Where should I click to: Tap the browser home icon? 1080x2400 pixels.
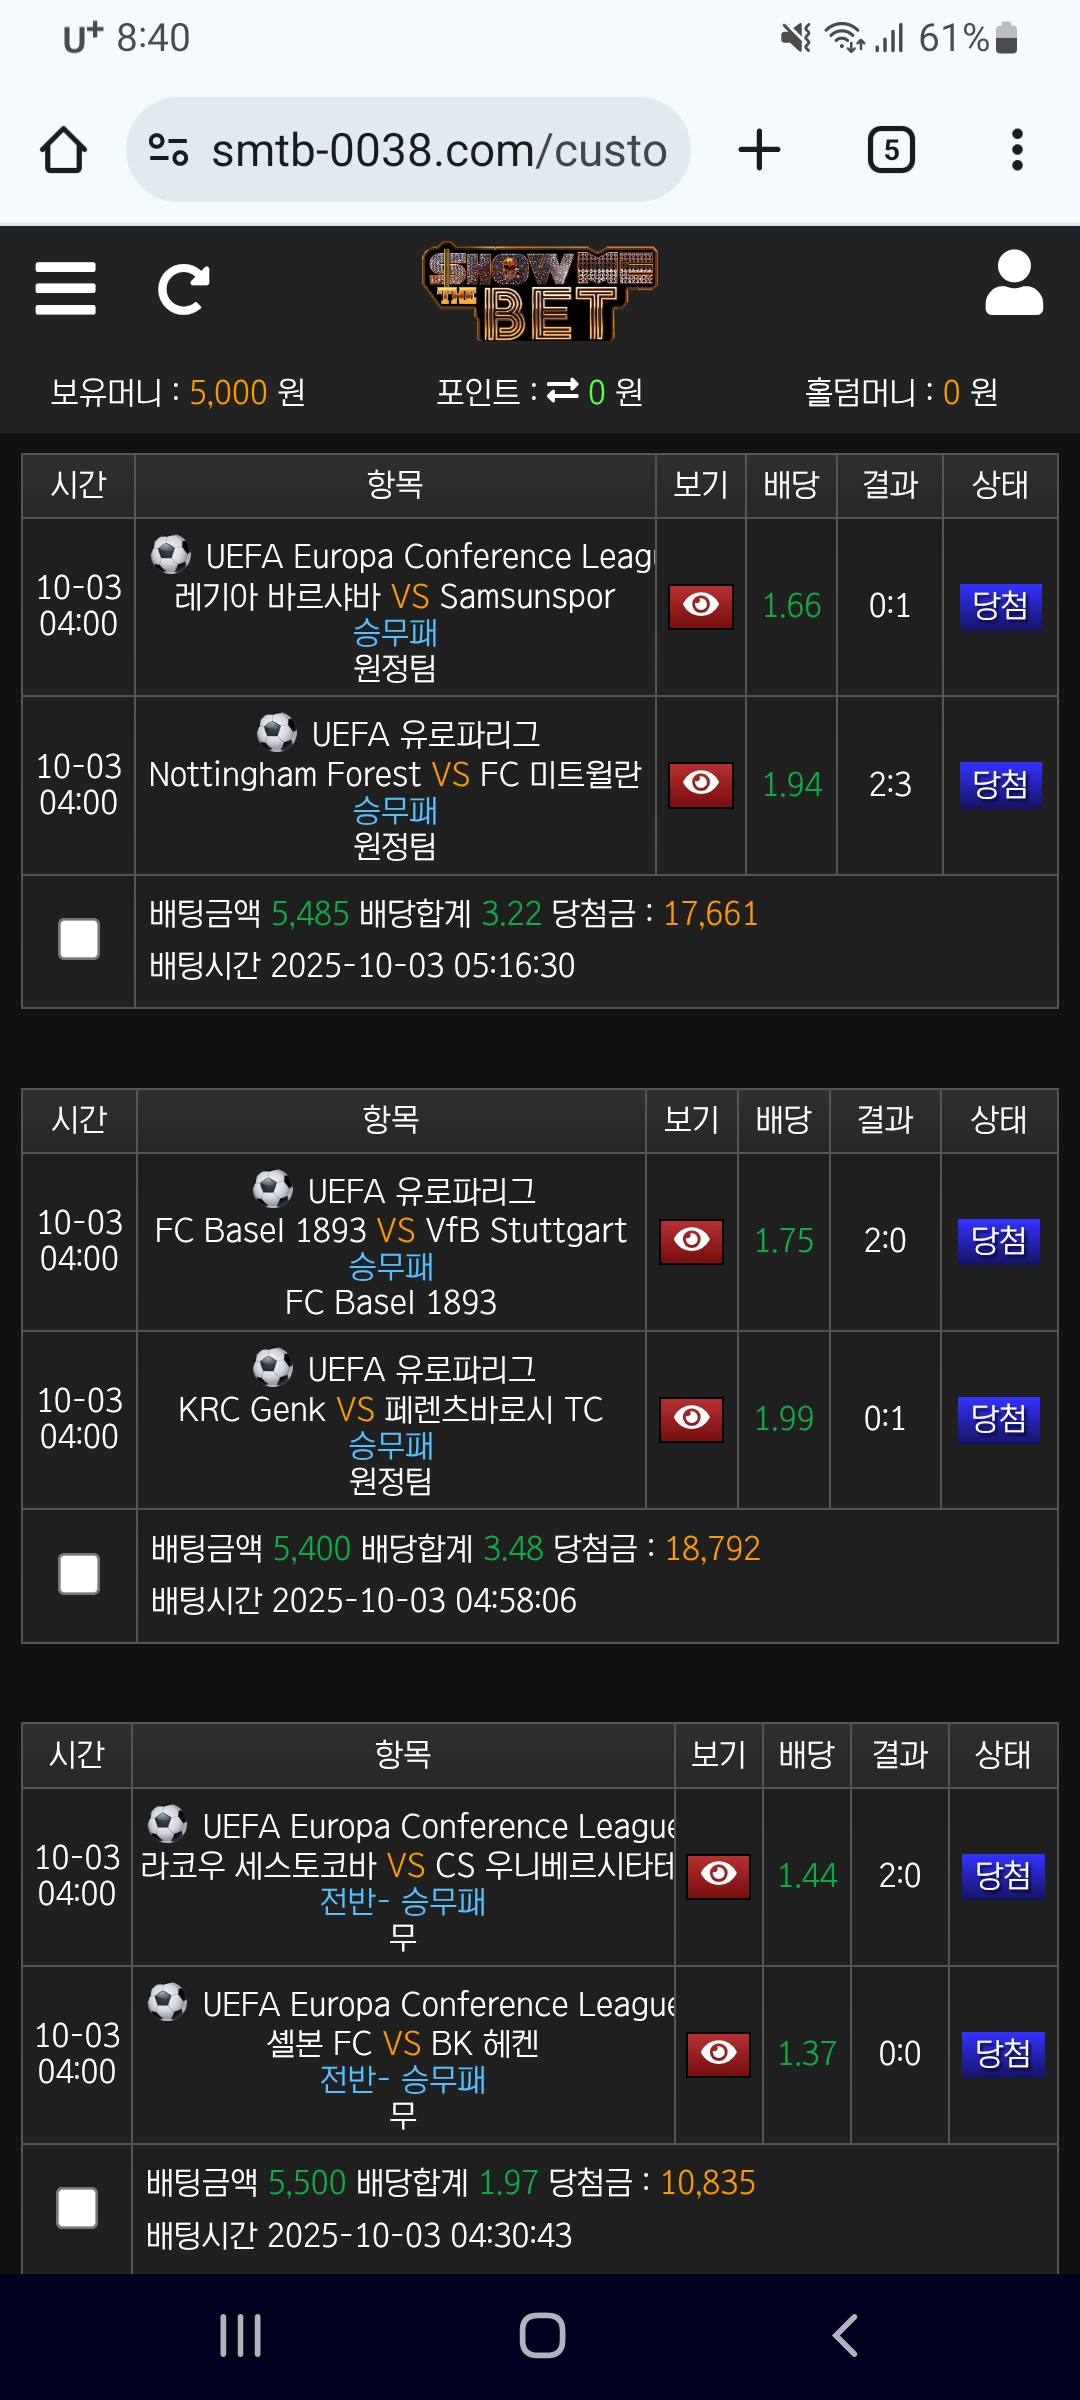(63, 150)
